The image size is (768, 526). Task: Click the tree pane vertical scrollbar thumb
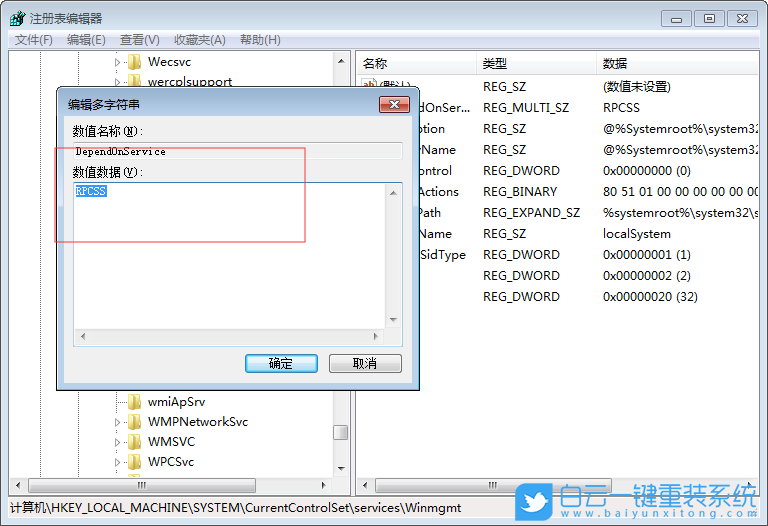coord(340,432)
